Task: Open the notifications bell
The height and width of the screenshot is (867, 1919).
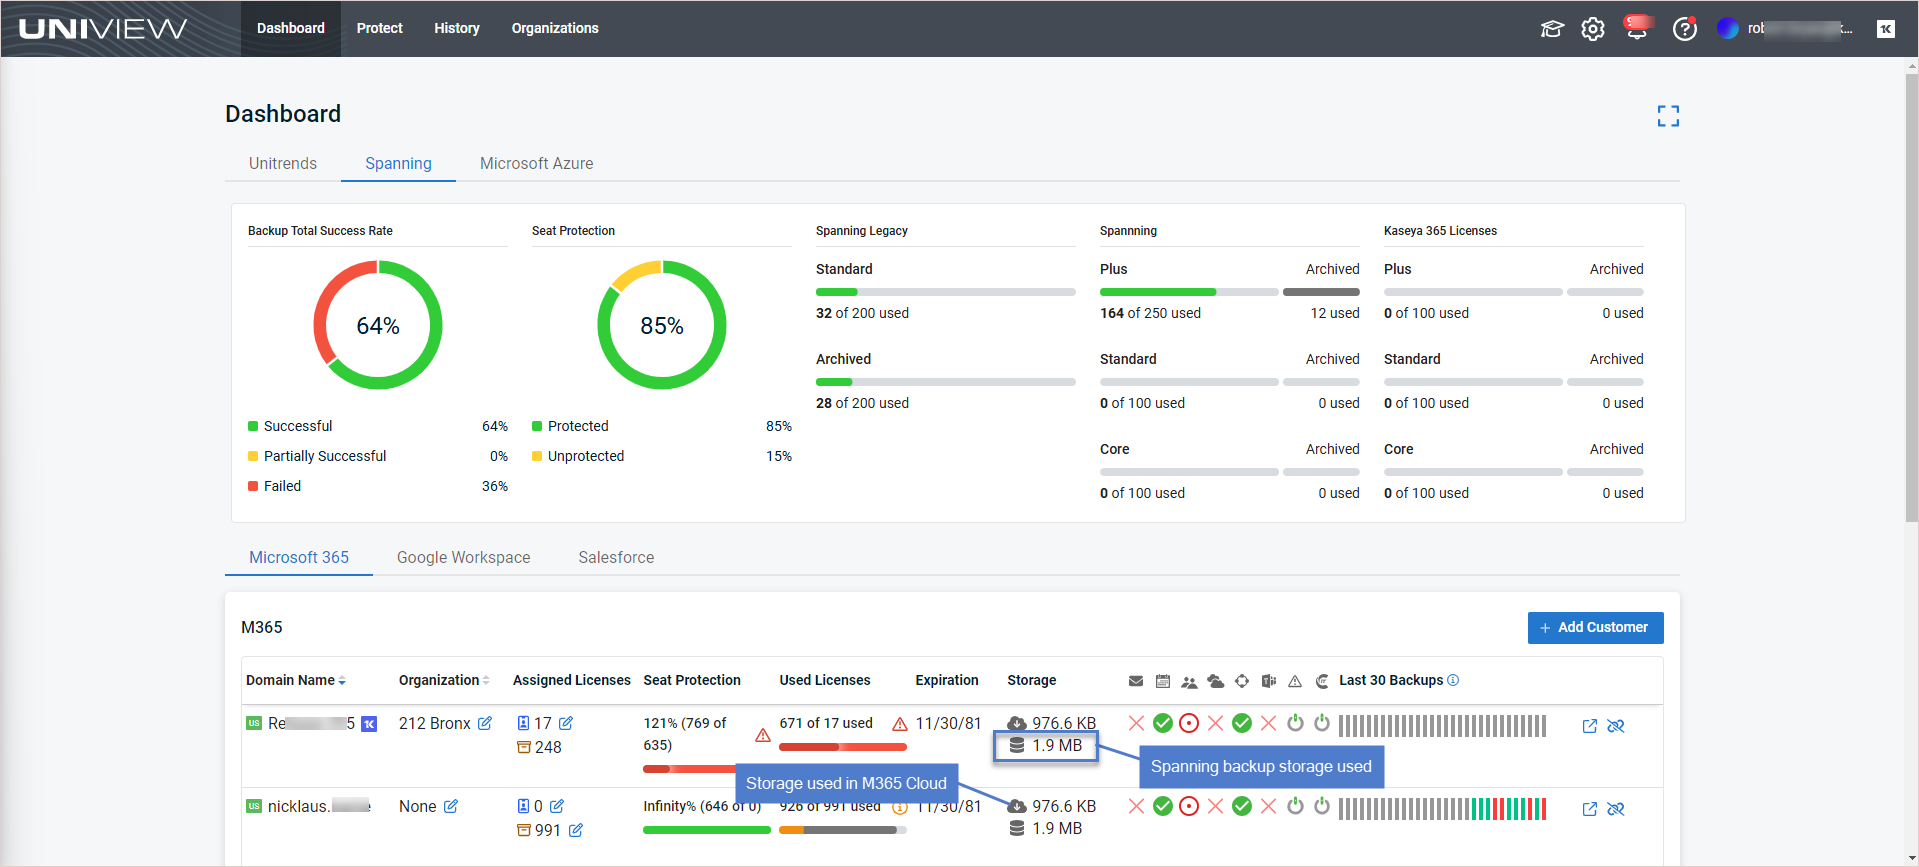Action: (1637, 29)
